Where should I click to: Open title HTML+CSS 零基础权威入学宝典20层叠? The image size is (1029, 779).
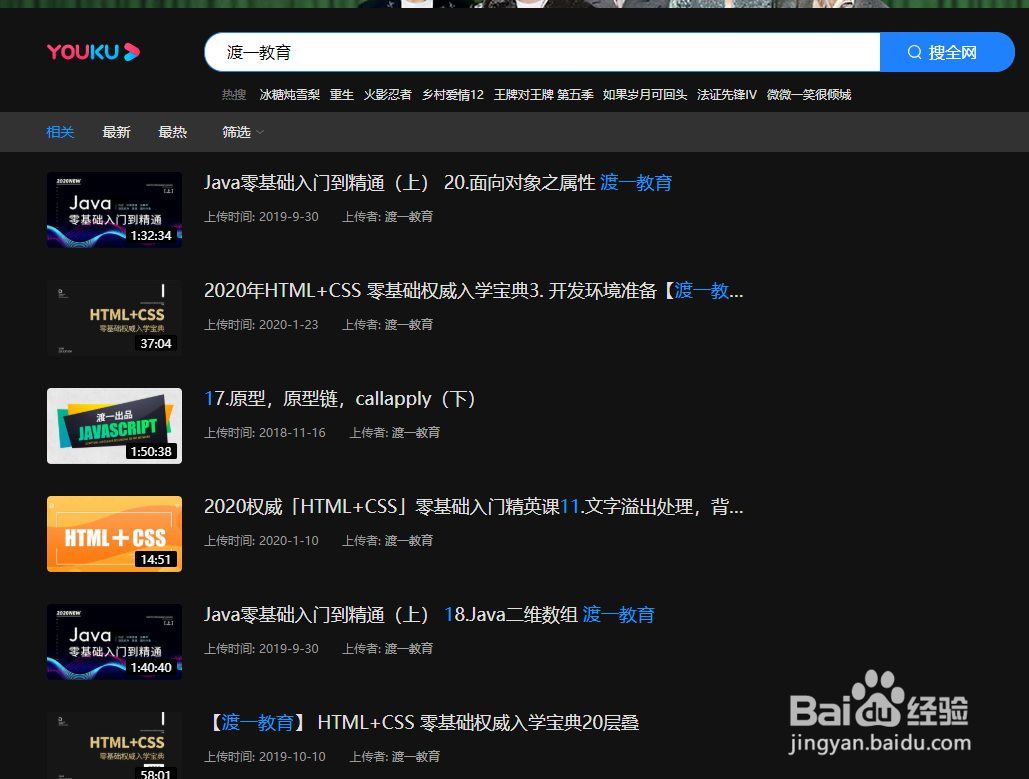[x=422, y=723]
